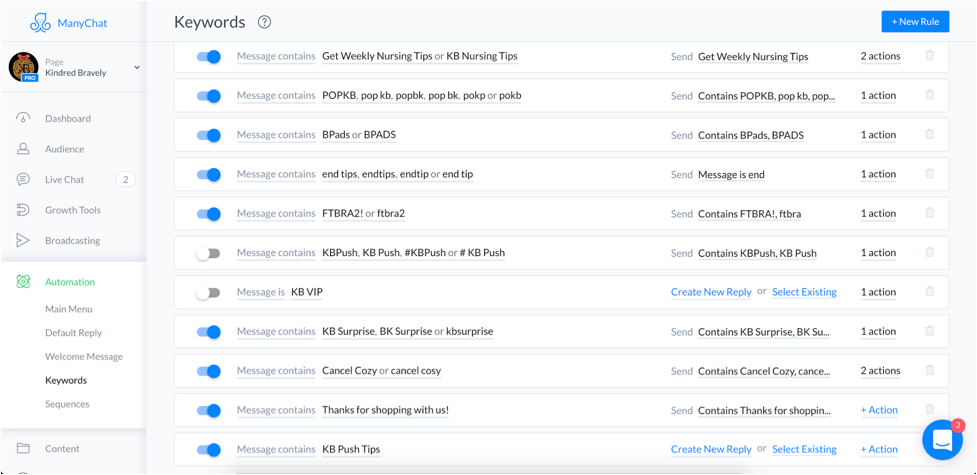This screenshot has width=977, height=475.
Task: Open 'Message contains' dropdown for KB Push Tips
Action: pos(276,449)
